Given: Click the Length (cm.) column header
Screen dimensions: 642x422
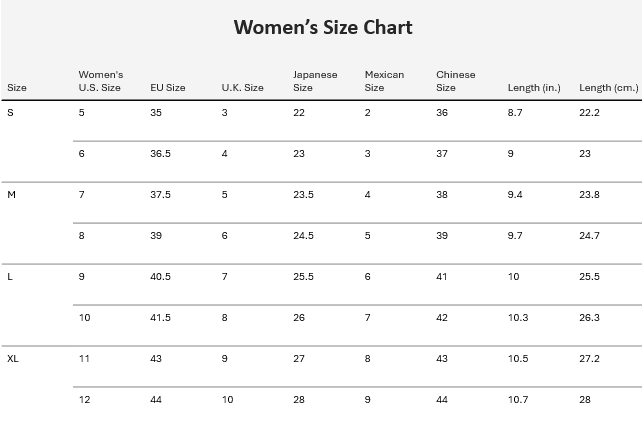Looking at the screenshot, I should 608,88.
